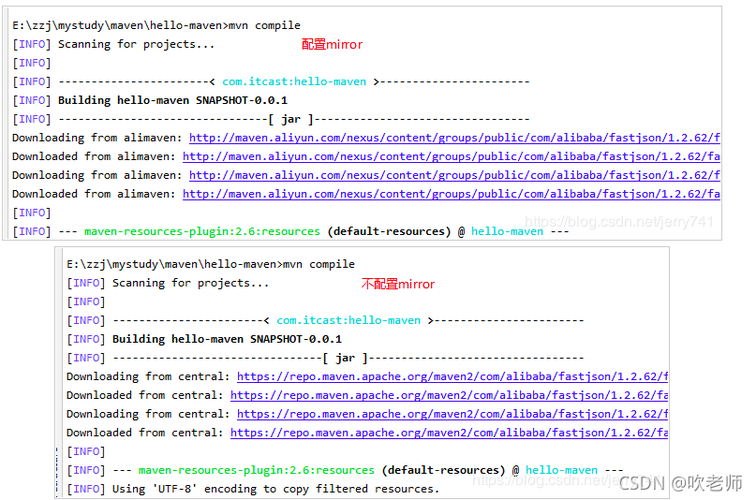
Task: Select '(default-resources)' in lower terminal
Action: click(x=444, y=470)
